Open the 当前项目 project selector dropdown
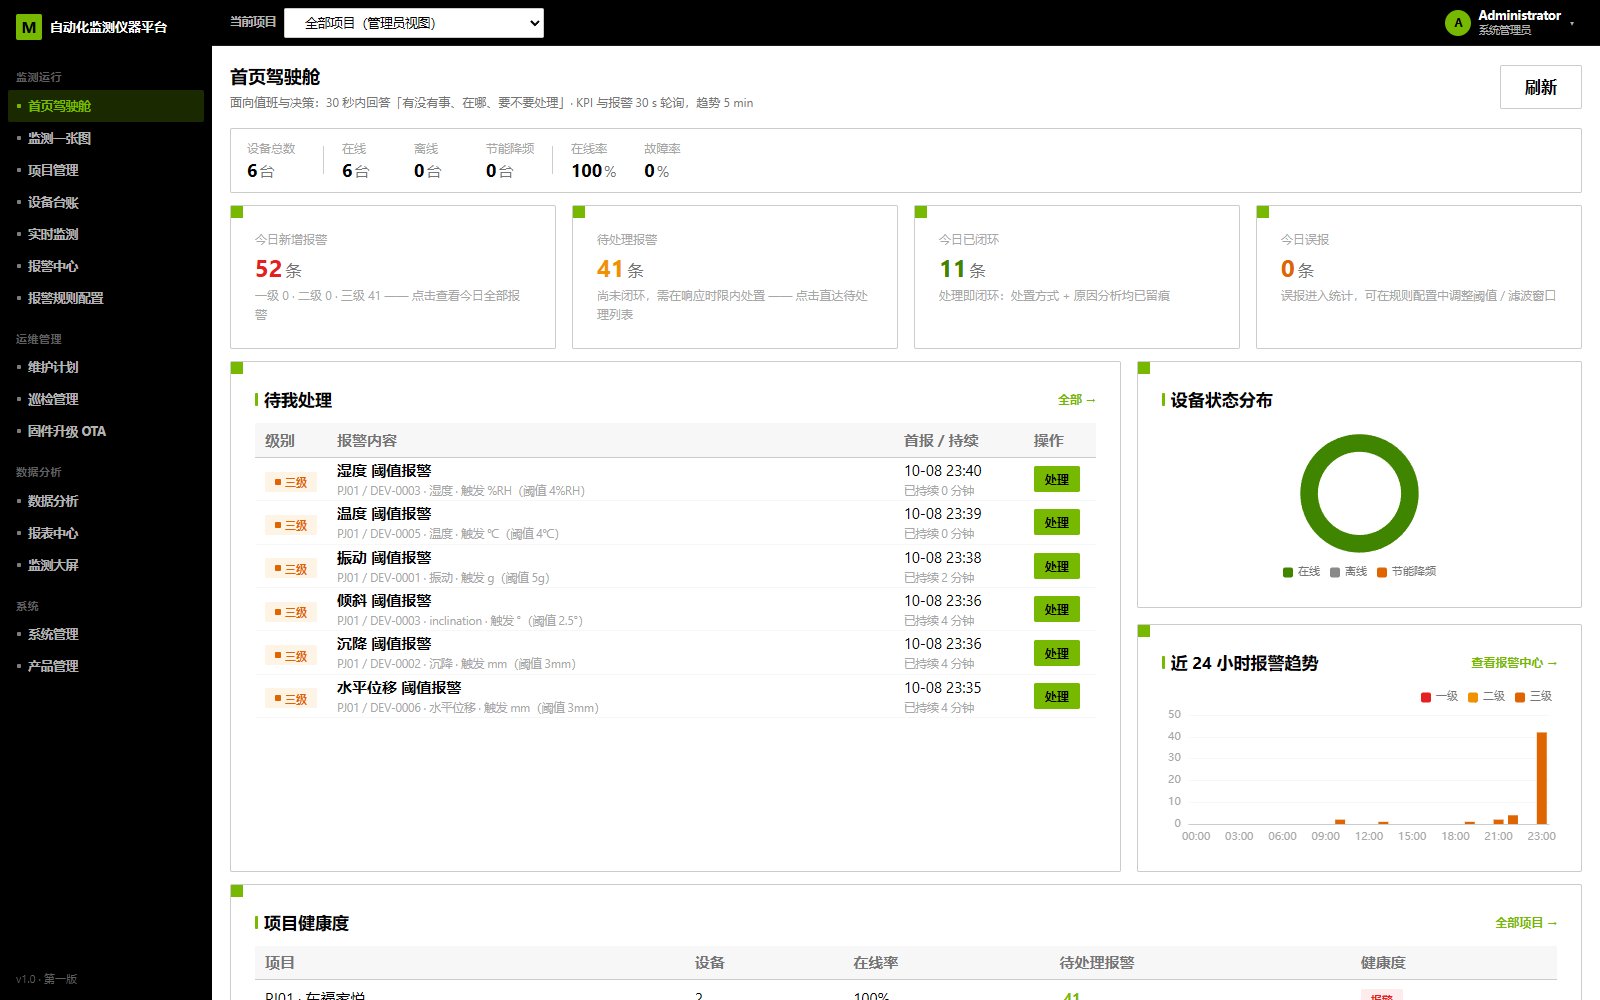The image size is (1600, 1000). click(x=414, y=23)
